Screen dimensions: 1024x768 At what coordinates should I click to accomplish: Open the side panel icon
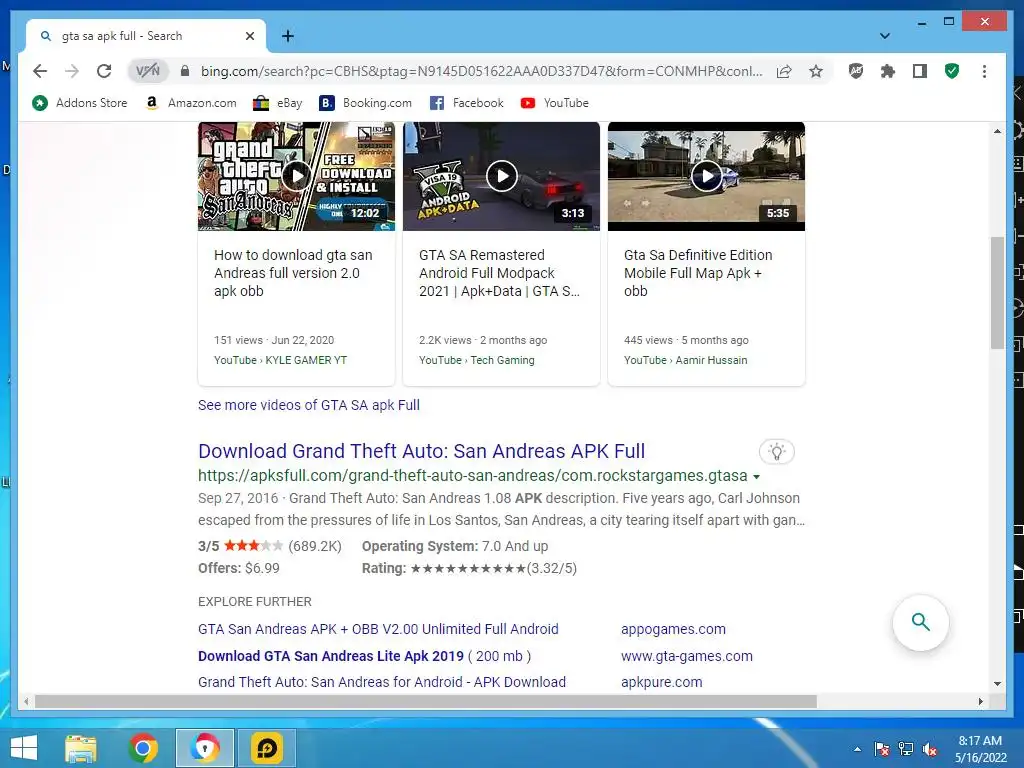pos(920,71)
